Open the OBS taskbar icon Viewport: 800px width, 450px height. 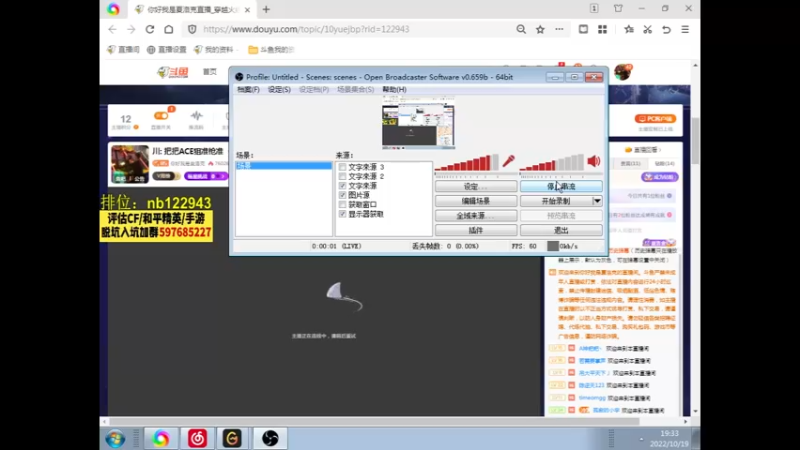[270, 439]
